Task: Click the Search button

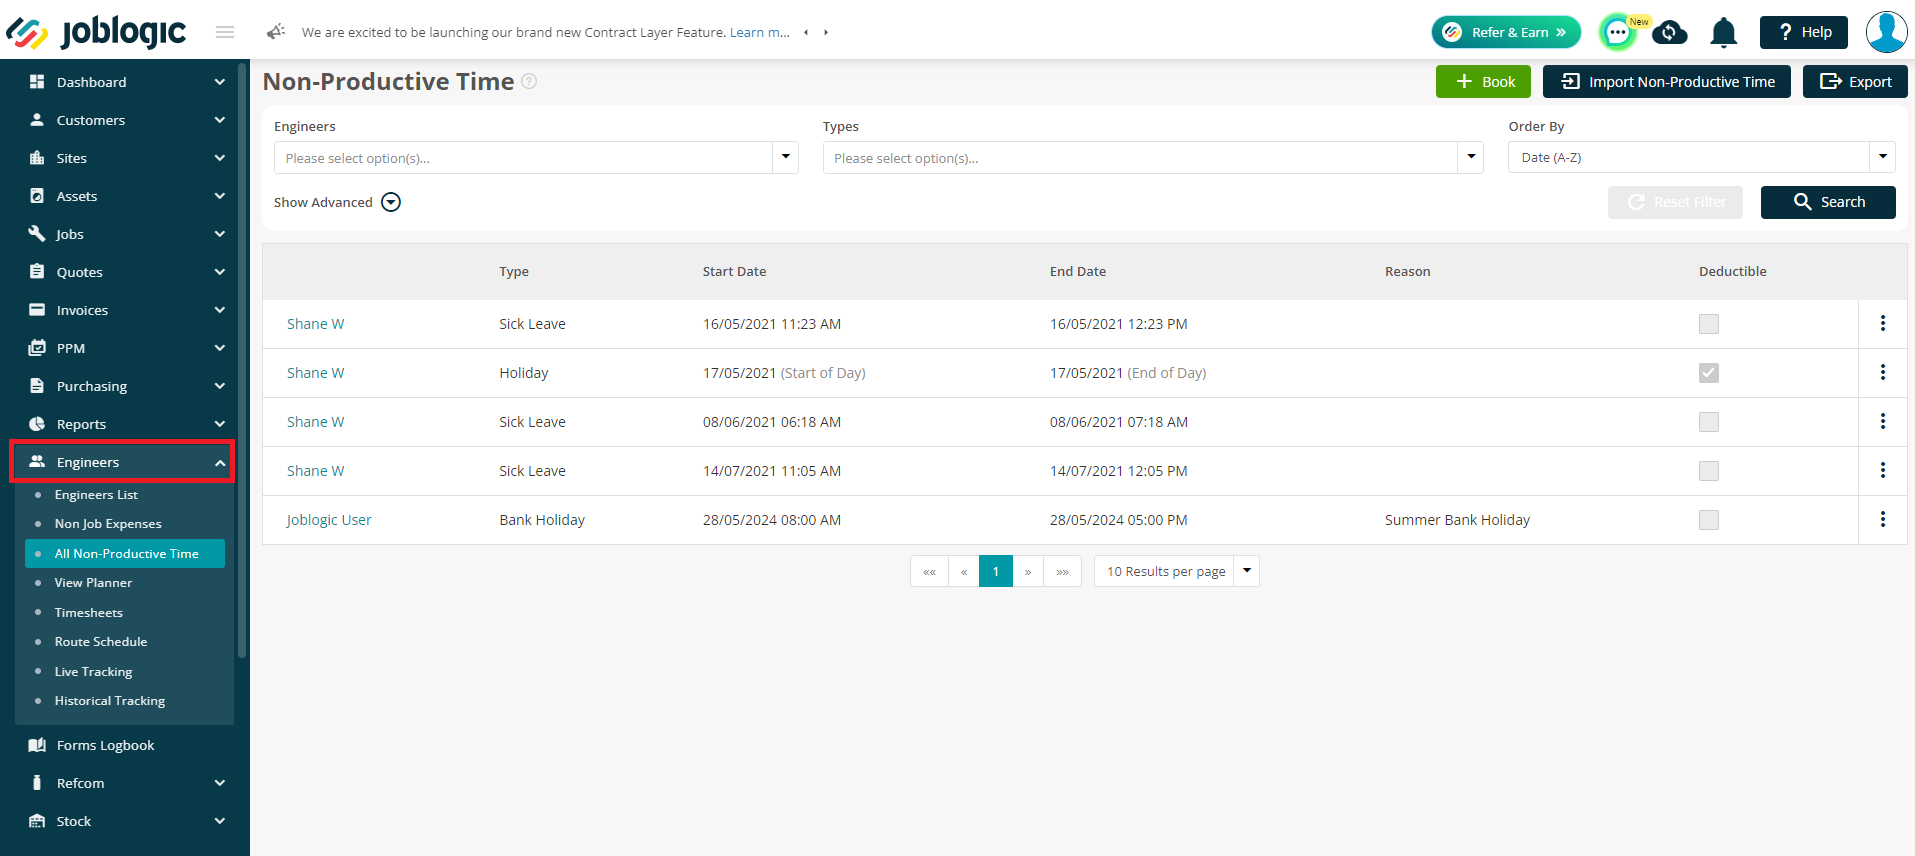Action: pyautogui.click(x=1828, y=202)
